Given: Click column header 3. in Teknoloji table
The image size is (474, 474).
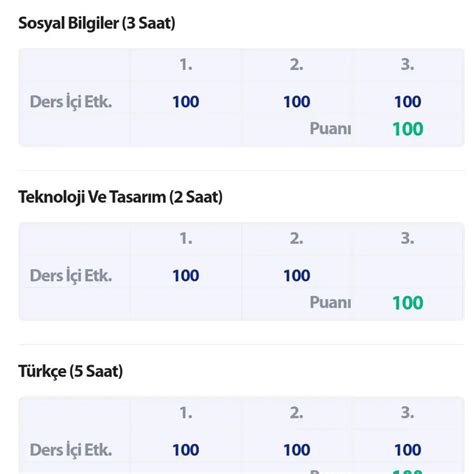Looking at the screenshot, I should pyautogui.click(x=407, y=239).
